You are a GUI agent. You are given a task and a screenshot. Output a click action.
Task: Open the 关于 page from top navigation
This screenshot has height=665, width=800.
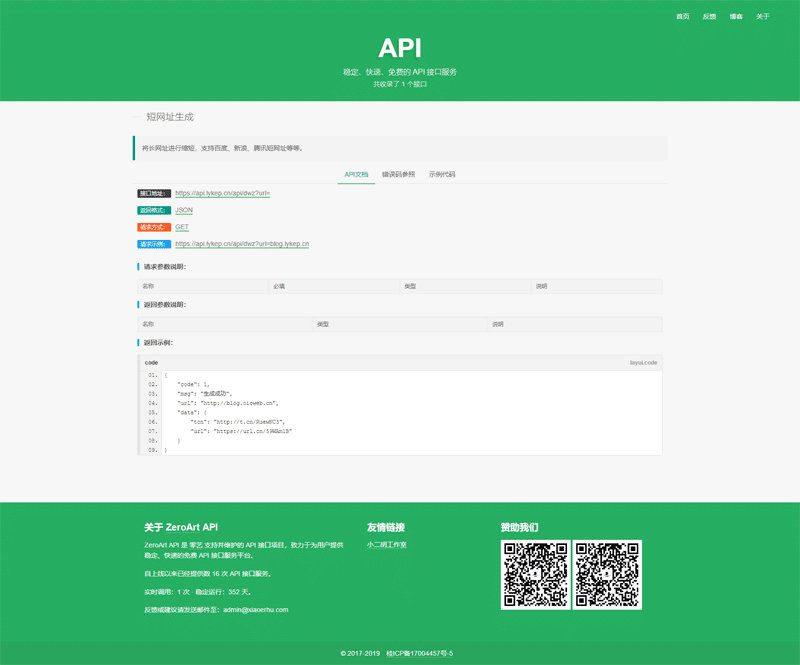[763, 16]
